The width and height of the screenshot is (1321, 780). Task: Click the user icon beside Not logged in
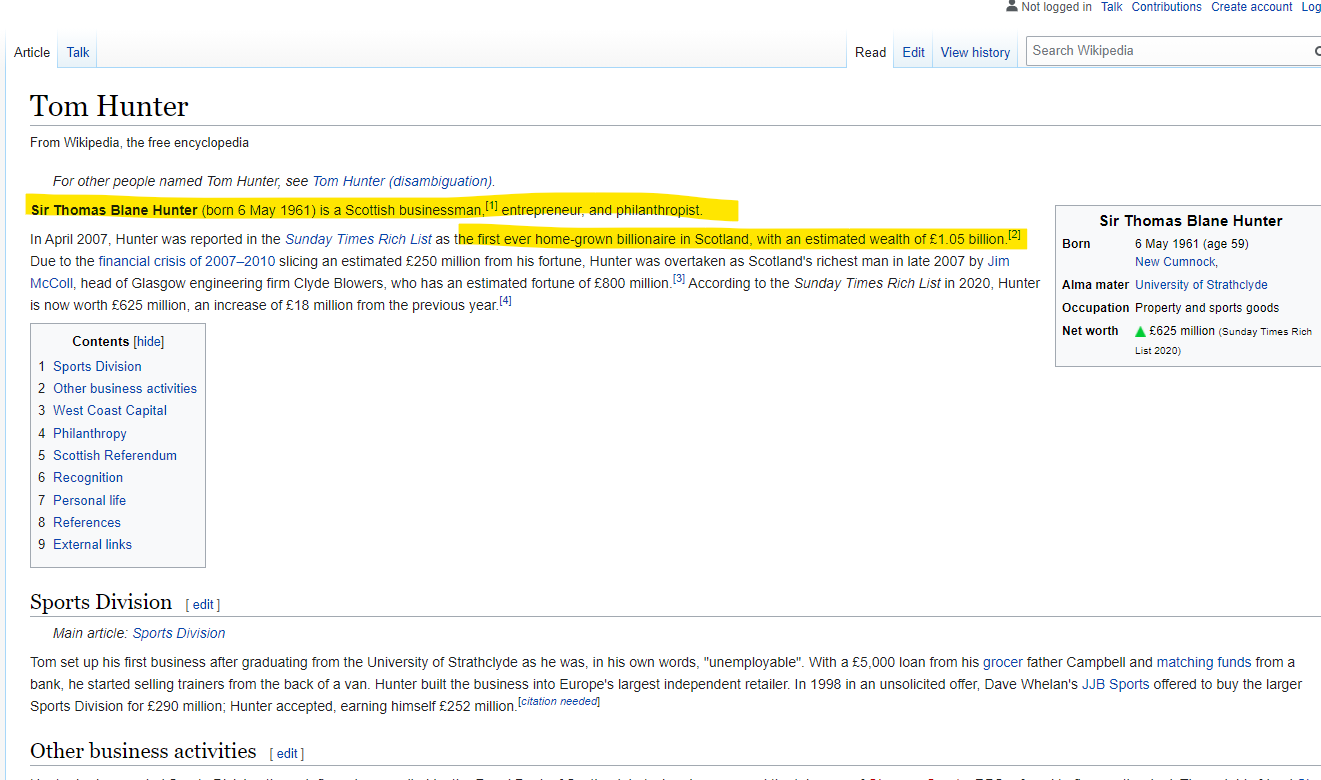[x=1012, y=6]
